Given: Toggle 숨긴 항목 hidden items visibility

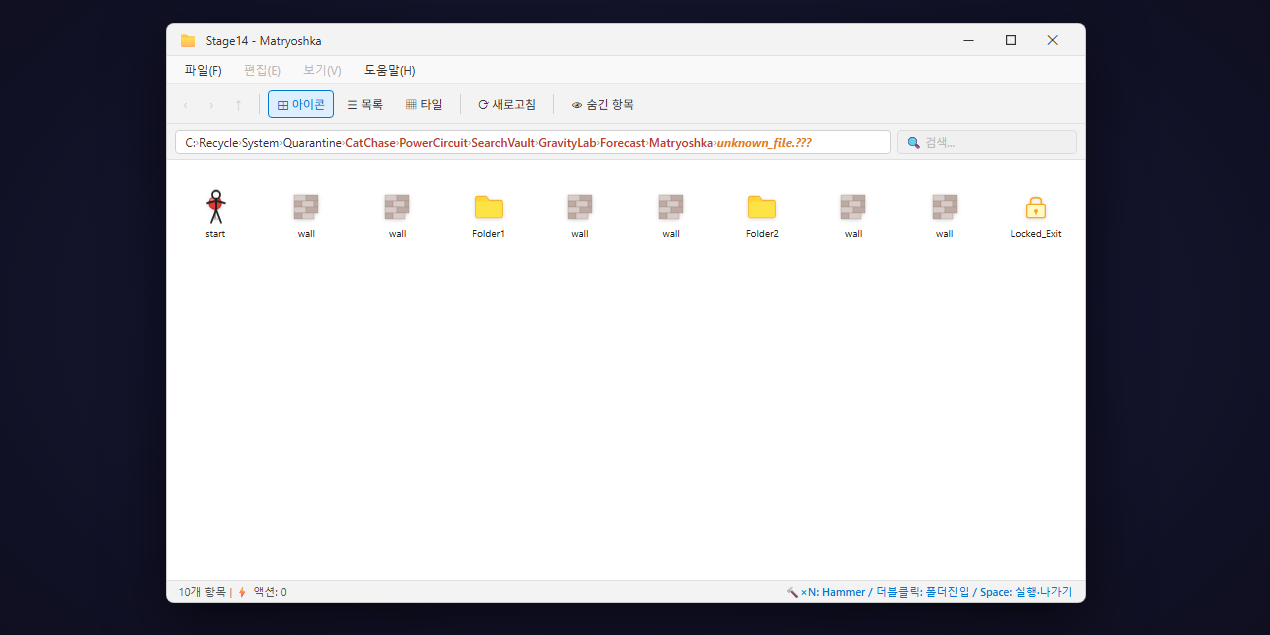Looking at the screenshot, I should [602, 104].
